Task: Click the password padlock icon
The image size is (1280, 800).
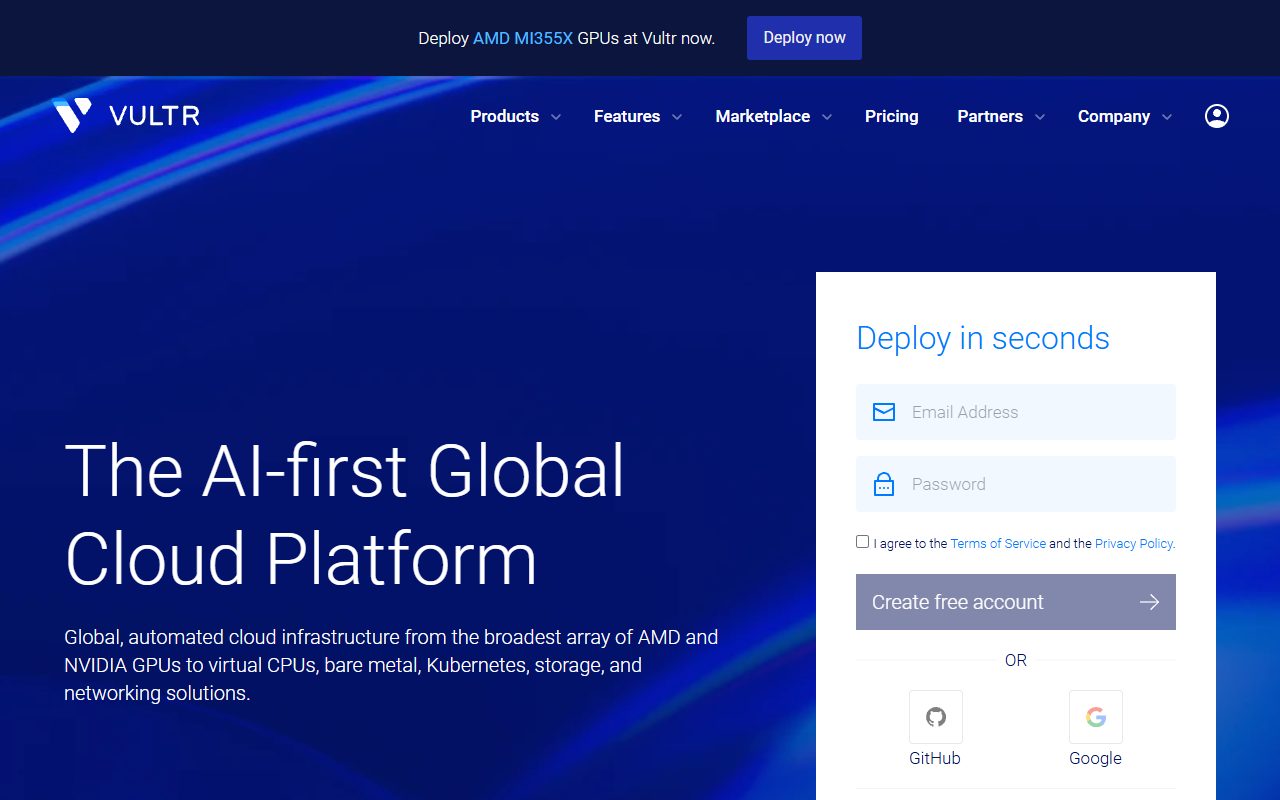Action: coord(884,483)
